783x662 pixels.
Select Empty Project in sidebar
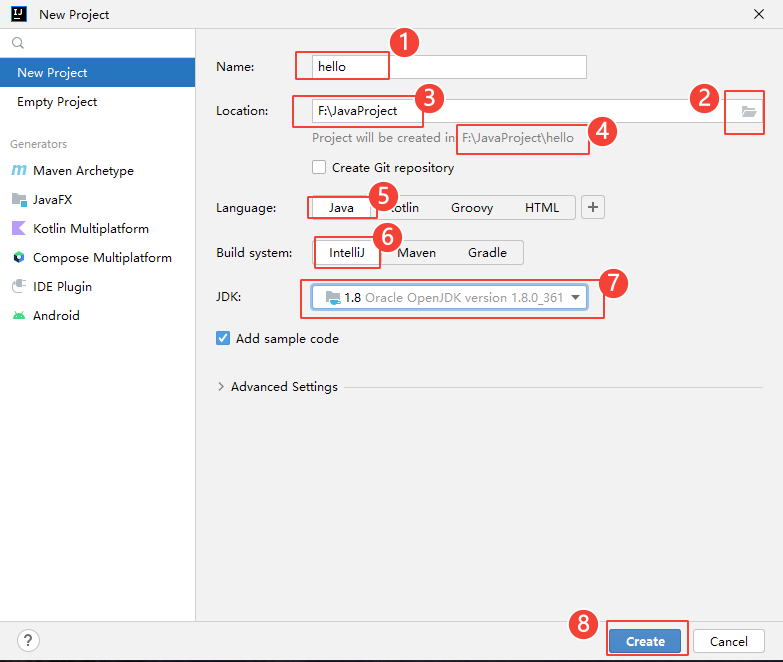[x=97, y=102]
